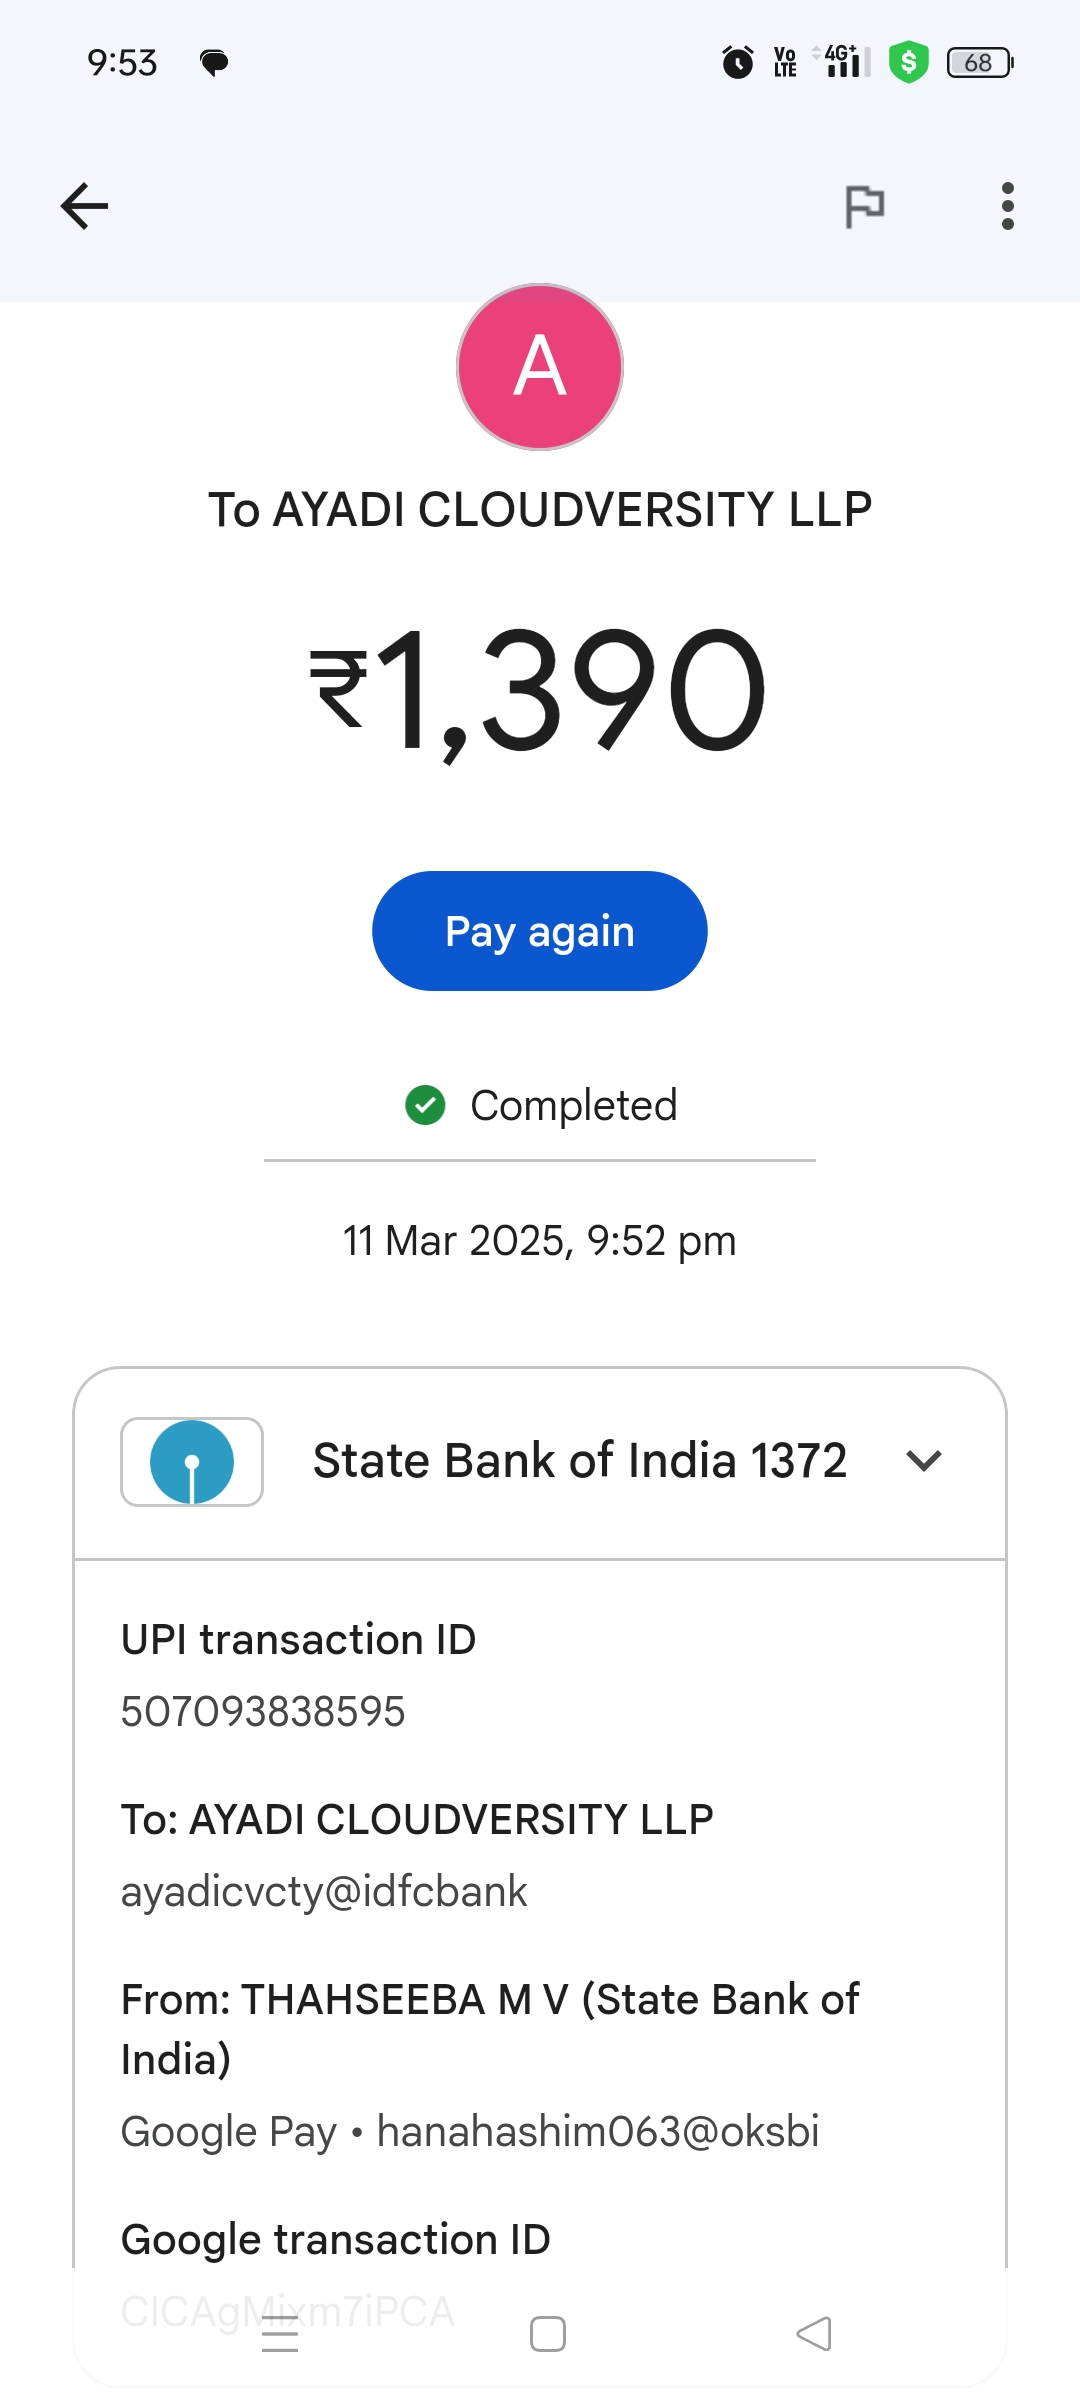This screenshot has height=2400, width=1080.
Task: Tap the ₹1,390 amount text
Action: (x=540, y=690)
